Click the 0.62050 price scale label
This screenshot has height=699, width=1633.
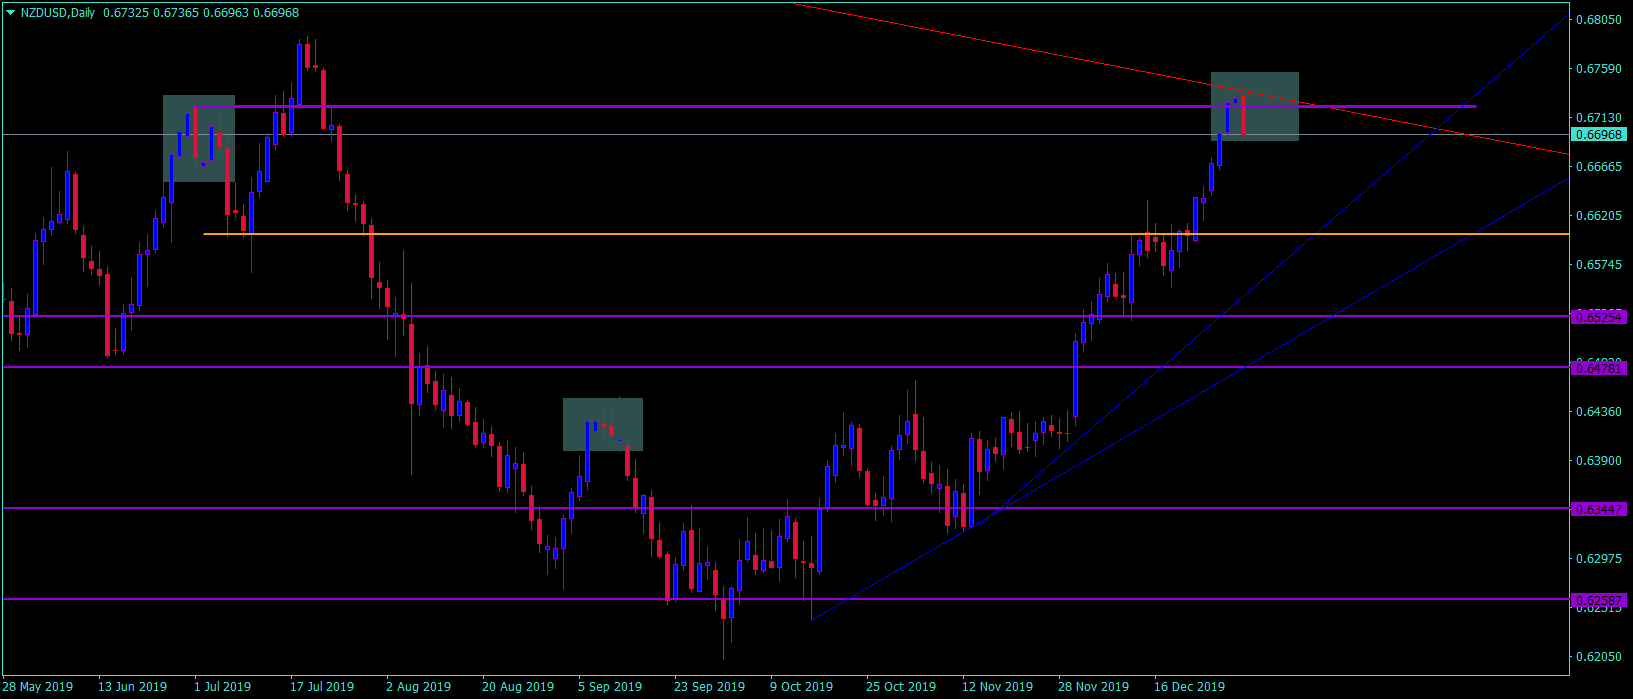1598,657
